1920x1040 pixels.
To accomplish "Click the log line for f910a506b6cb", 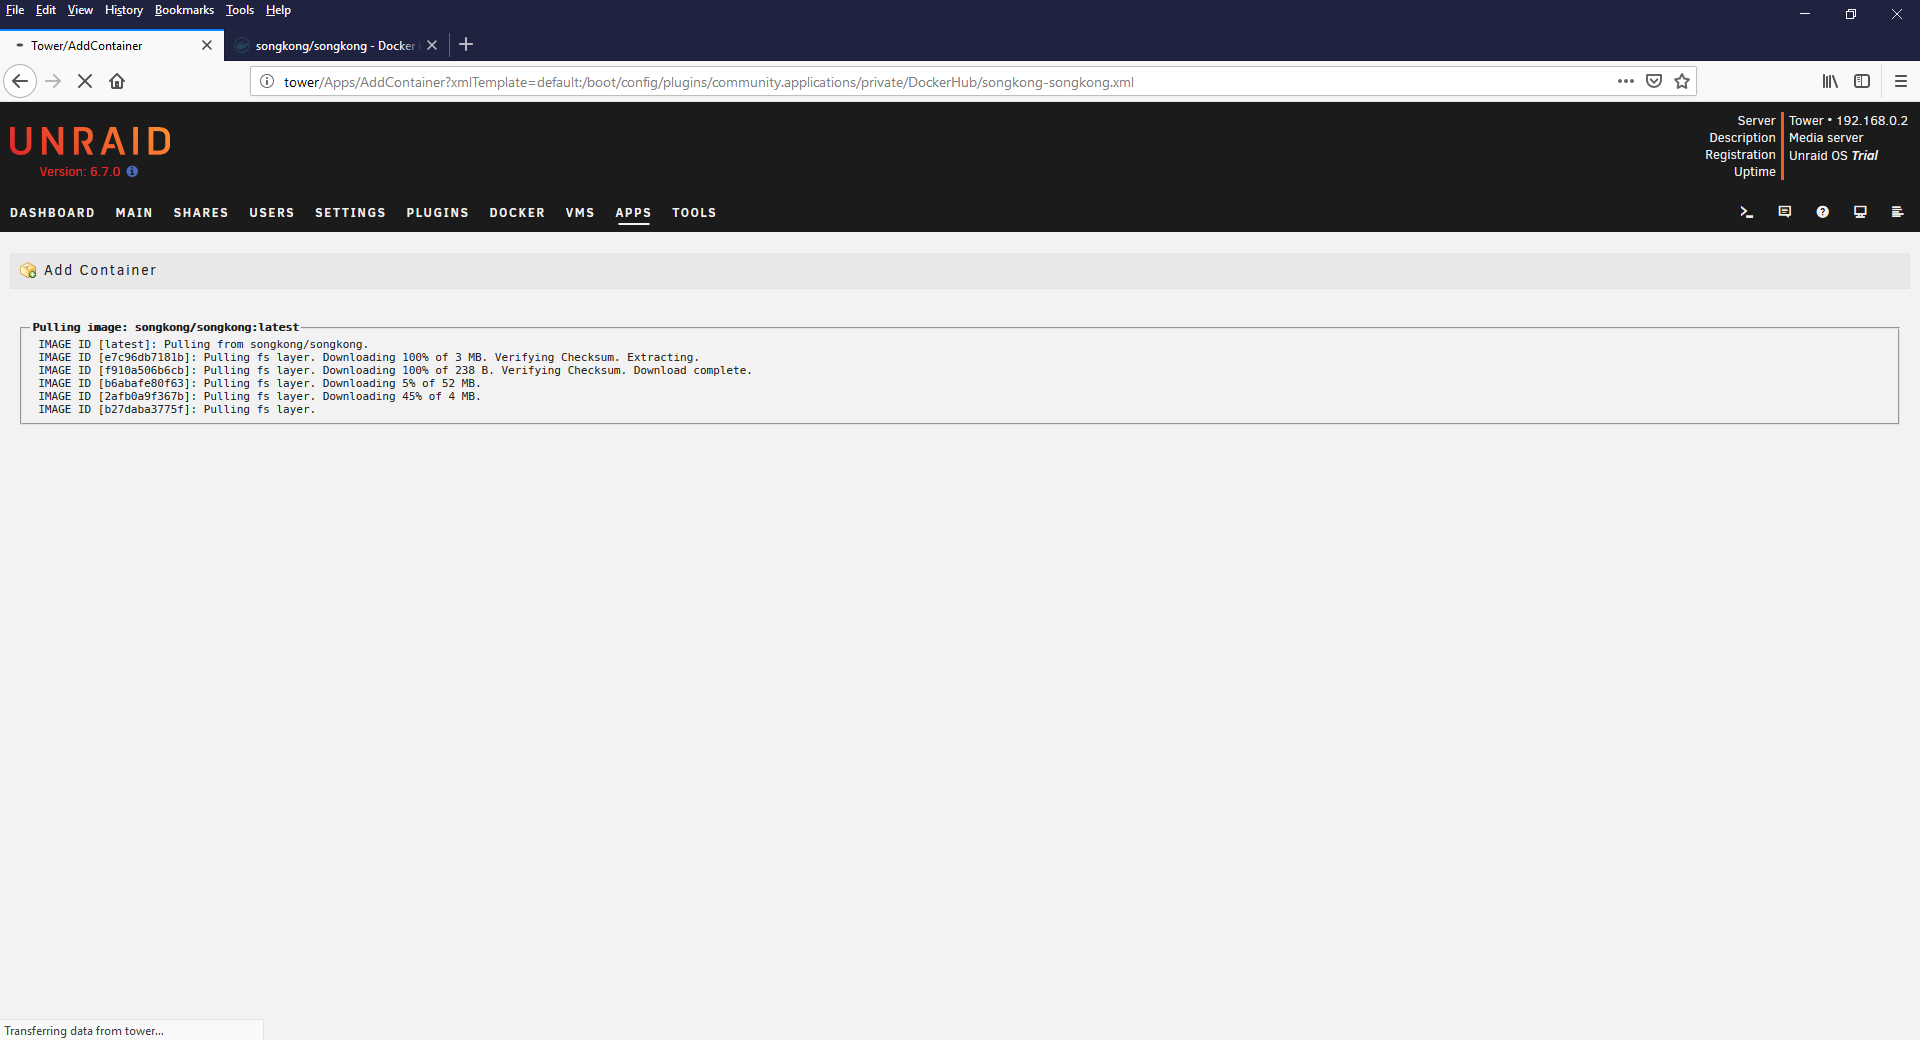I will 395,370.
